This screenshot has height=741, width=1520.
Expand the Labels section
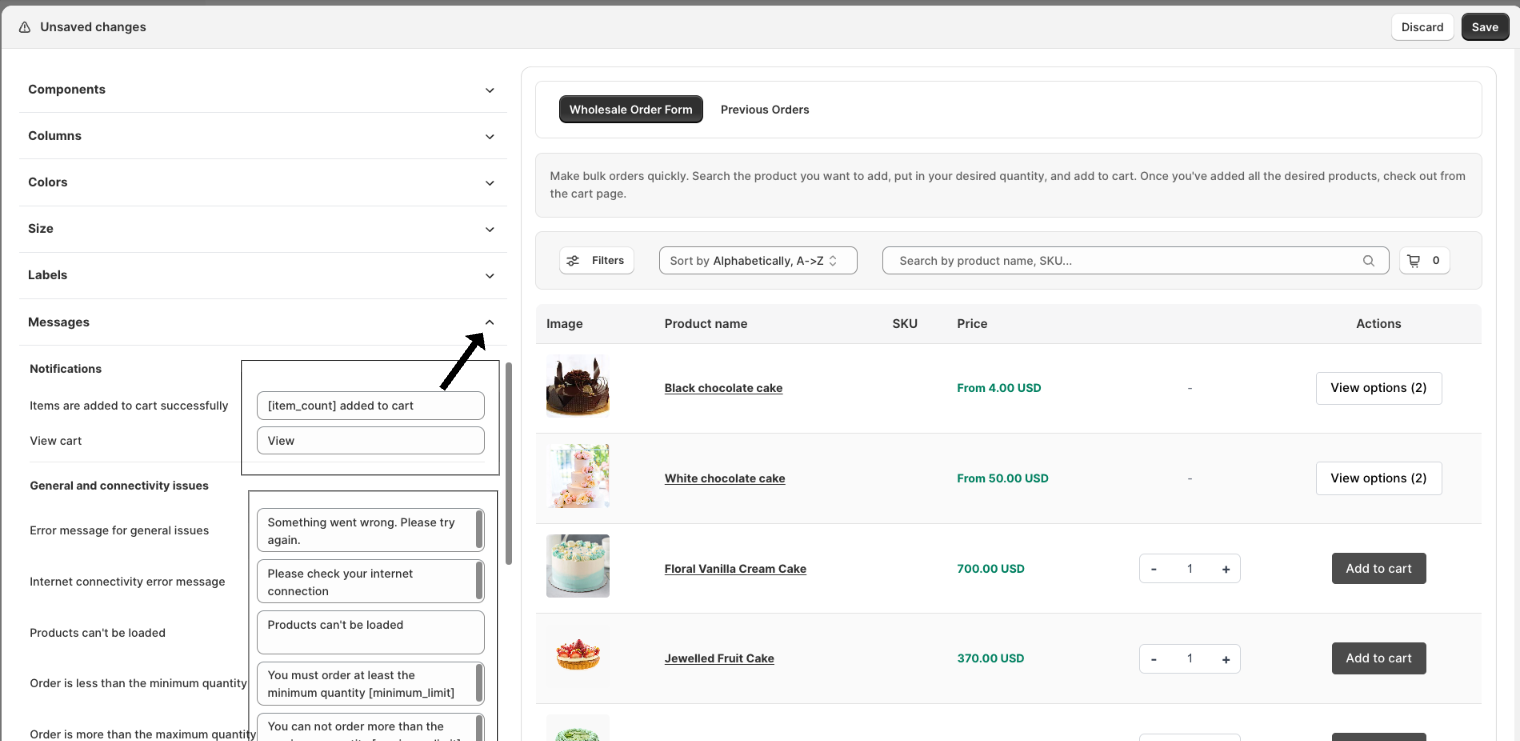(489, 276)
